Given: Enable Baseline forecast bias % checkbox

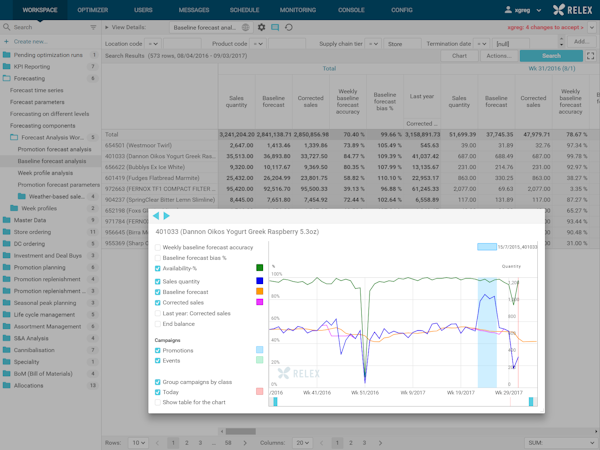Looking at the screenshot, I should coord(158,258).
